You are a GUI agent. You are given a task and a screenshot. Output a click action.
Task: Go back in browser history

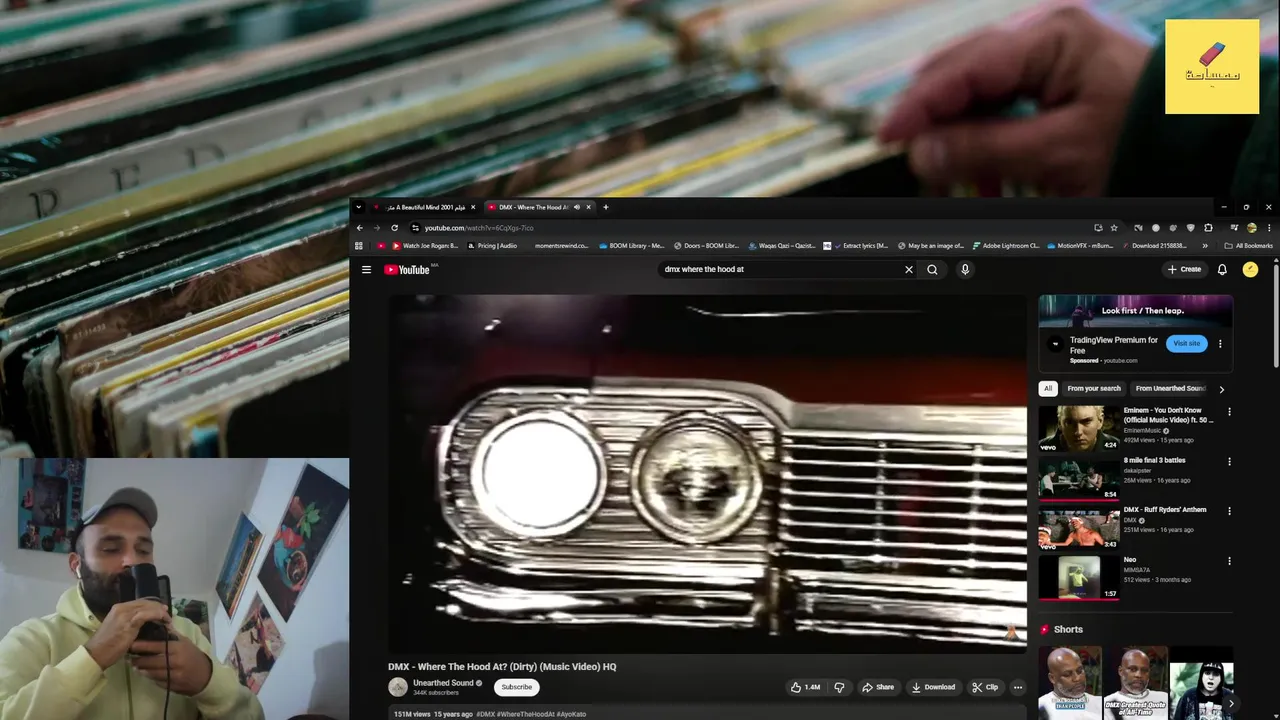[x=360, y=227]
